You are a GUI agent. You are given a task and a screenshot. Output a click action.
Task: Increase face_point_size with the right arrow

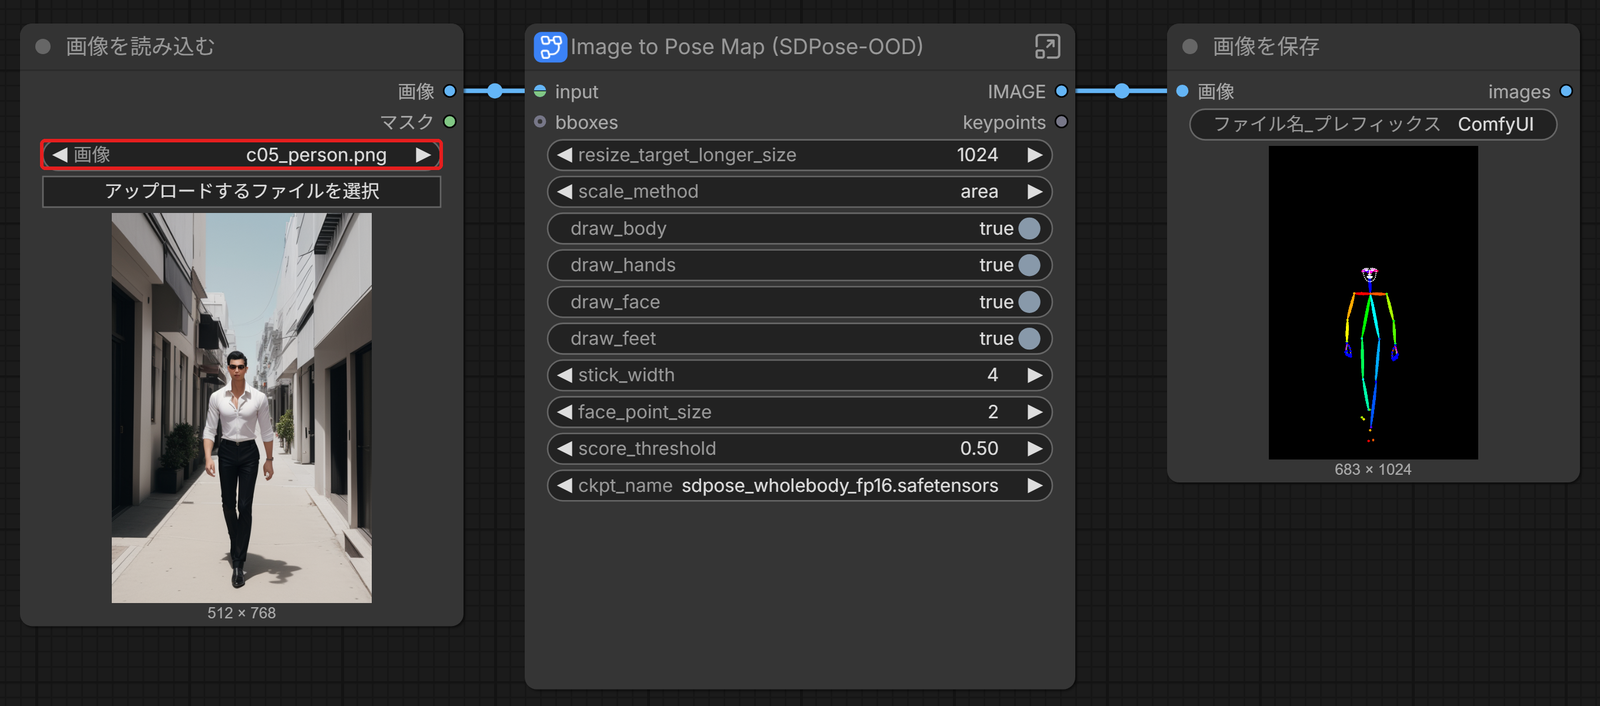1035,412
